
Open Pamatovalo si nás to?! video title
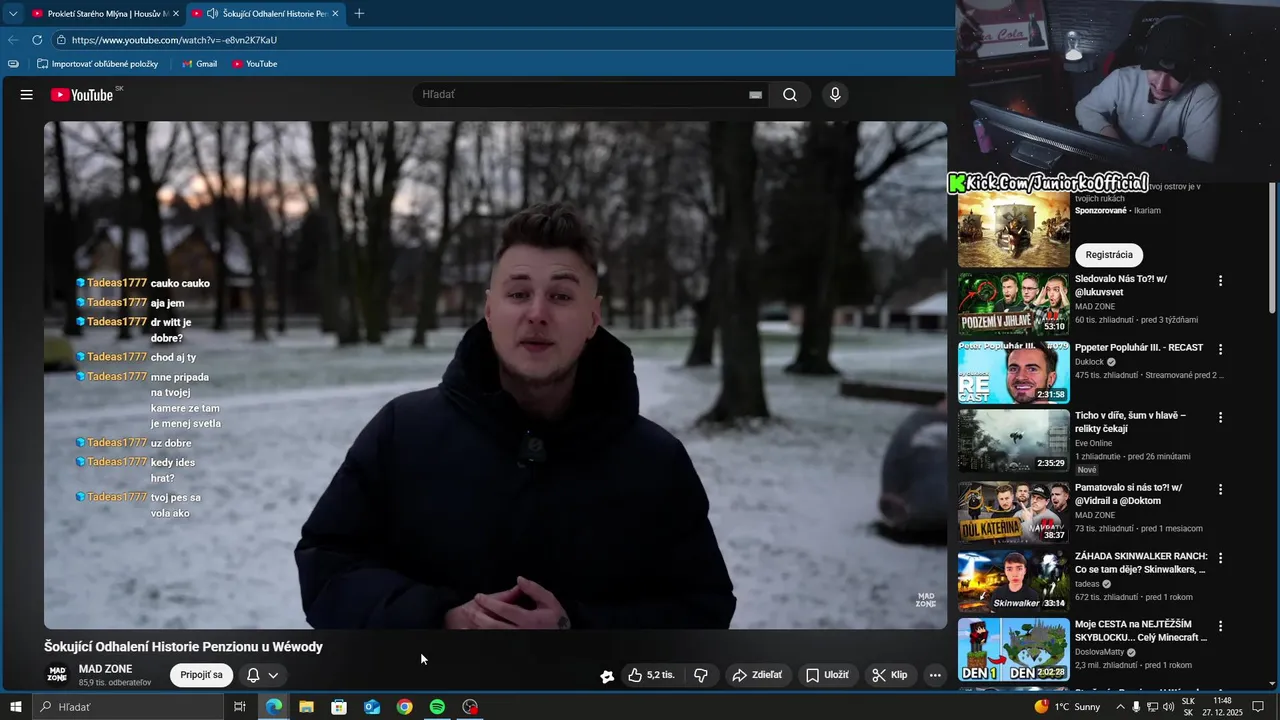[x=1128, y=494]
